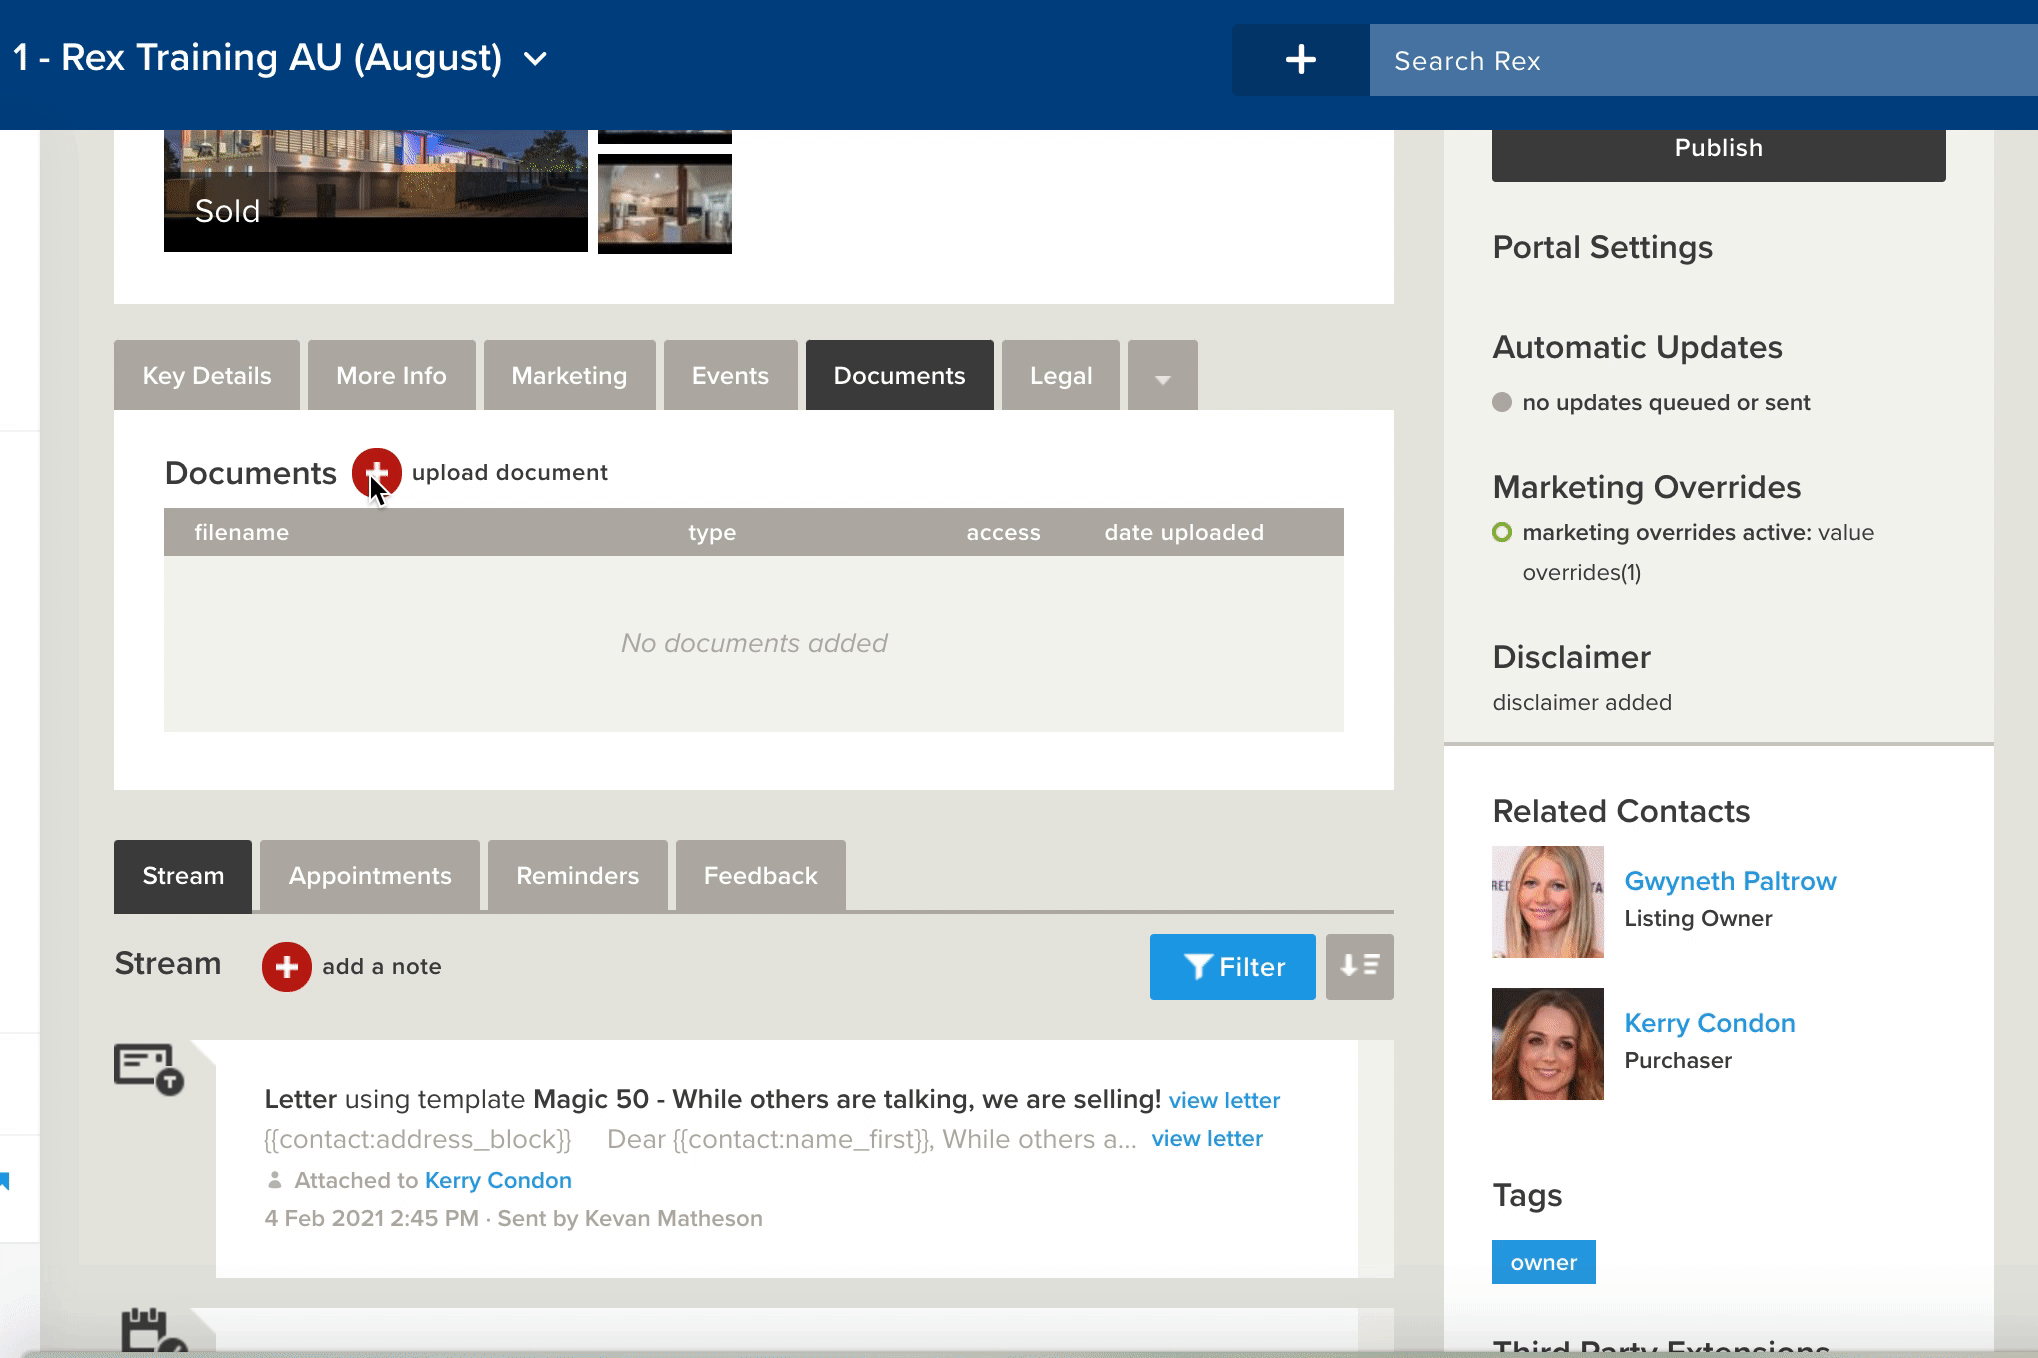The width and height of the screenshot is (2038, 1358).
Task: Select the Marketing tab
Action: [570, 376]
